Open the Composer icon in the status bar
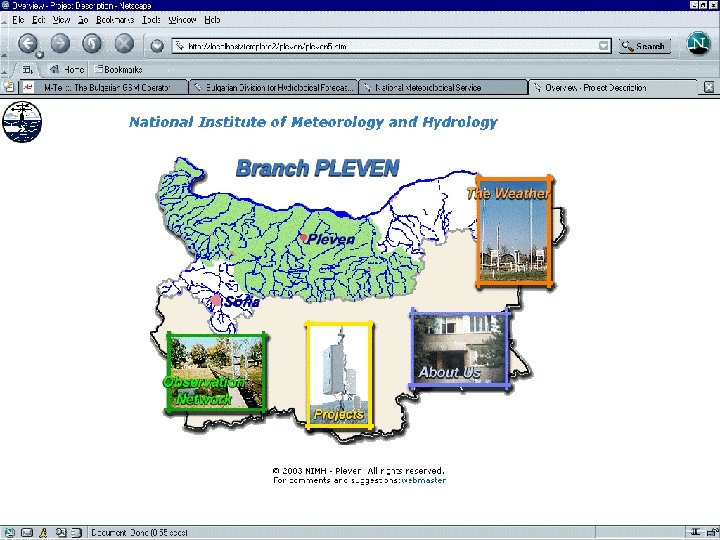 pos(61,533)
